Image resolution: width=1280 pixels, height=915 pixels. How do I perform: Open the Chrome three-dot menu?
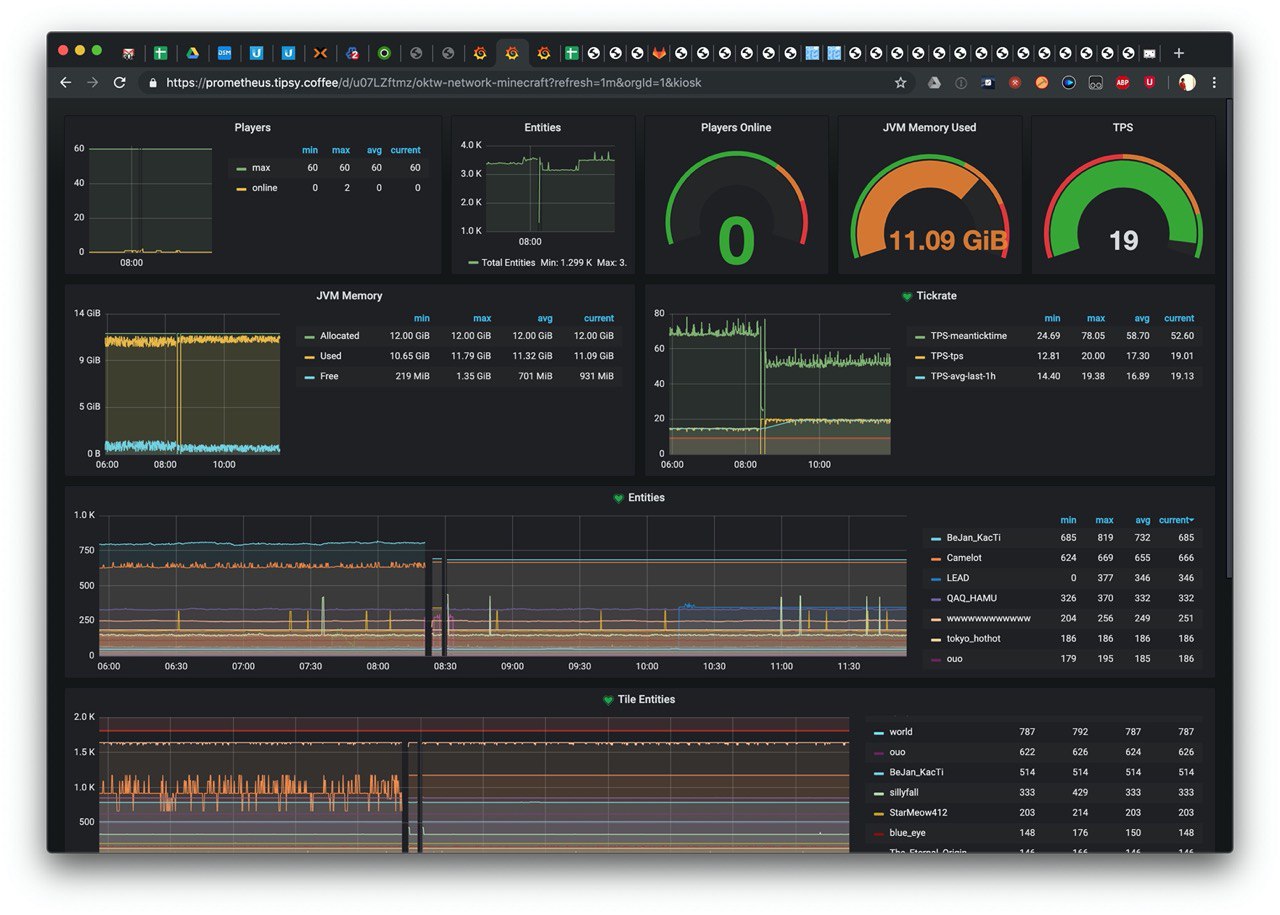tap(1214, 83)
